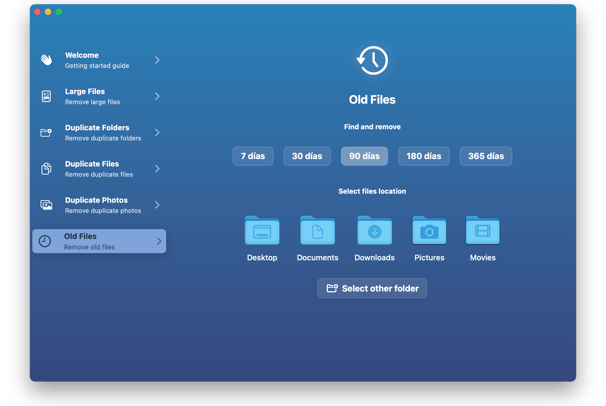Click the Movies folder label
Image resolution: width=606 pixels, height=406 pixels.
coord(483,258)
